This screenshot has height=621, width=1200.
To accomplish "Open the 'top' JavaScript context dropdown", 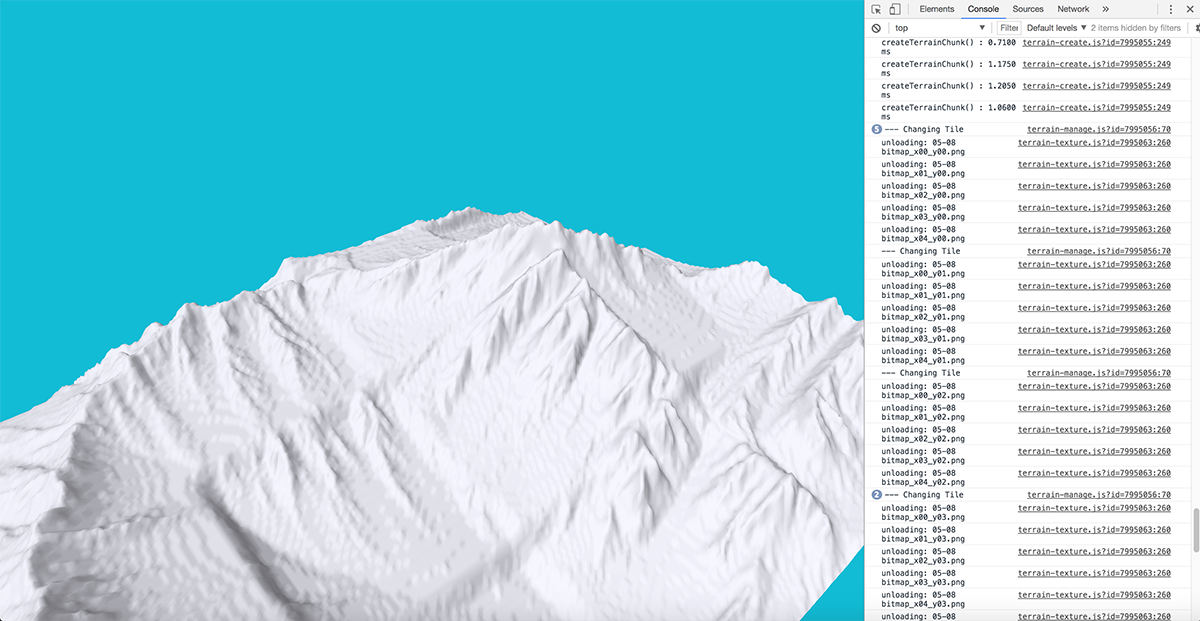I will tap(939, 28).
